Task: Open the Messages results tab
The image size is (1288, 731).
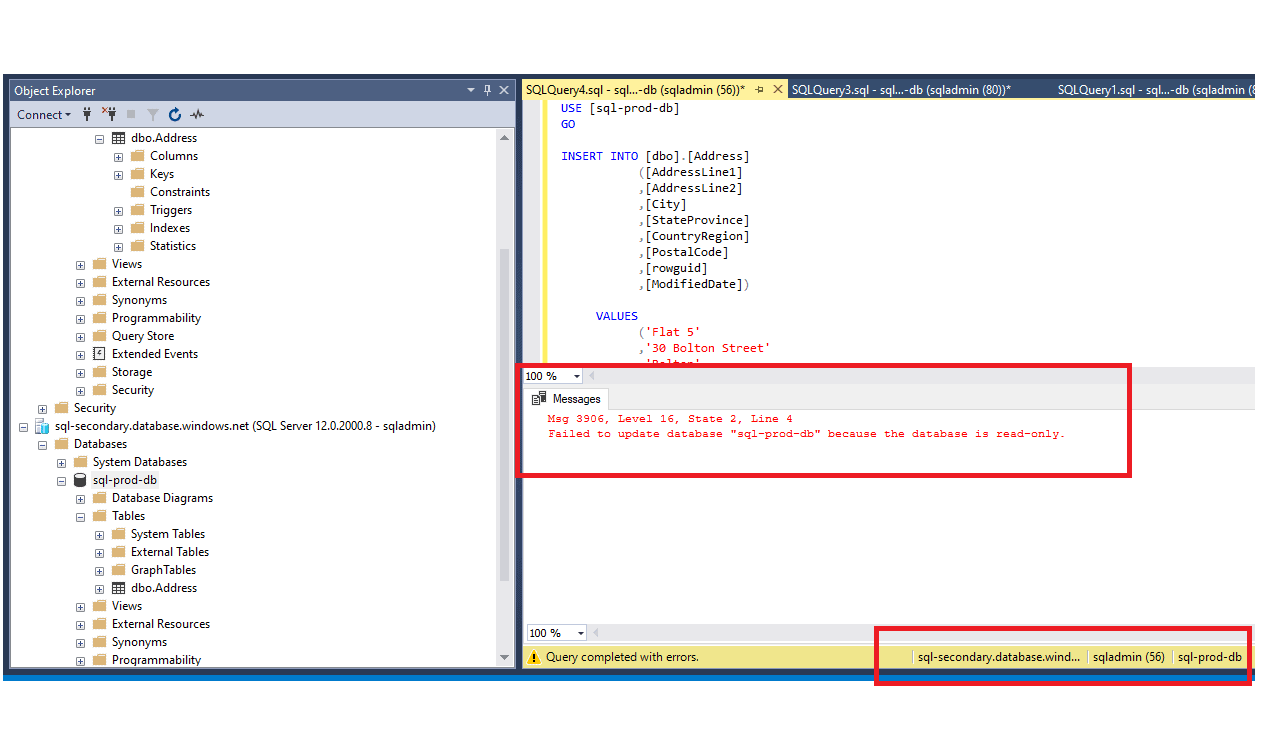Action: [566, 399]
